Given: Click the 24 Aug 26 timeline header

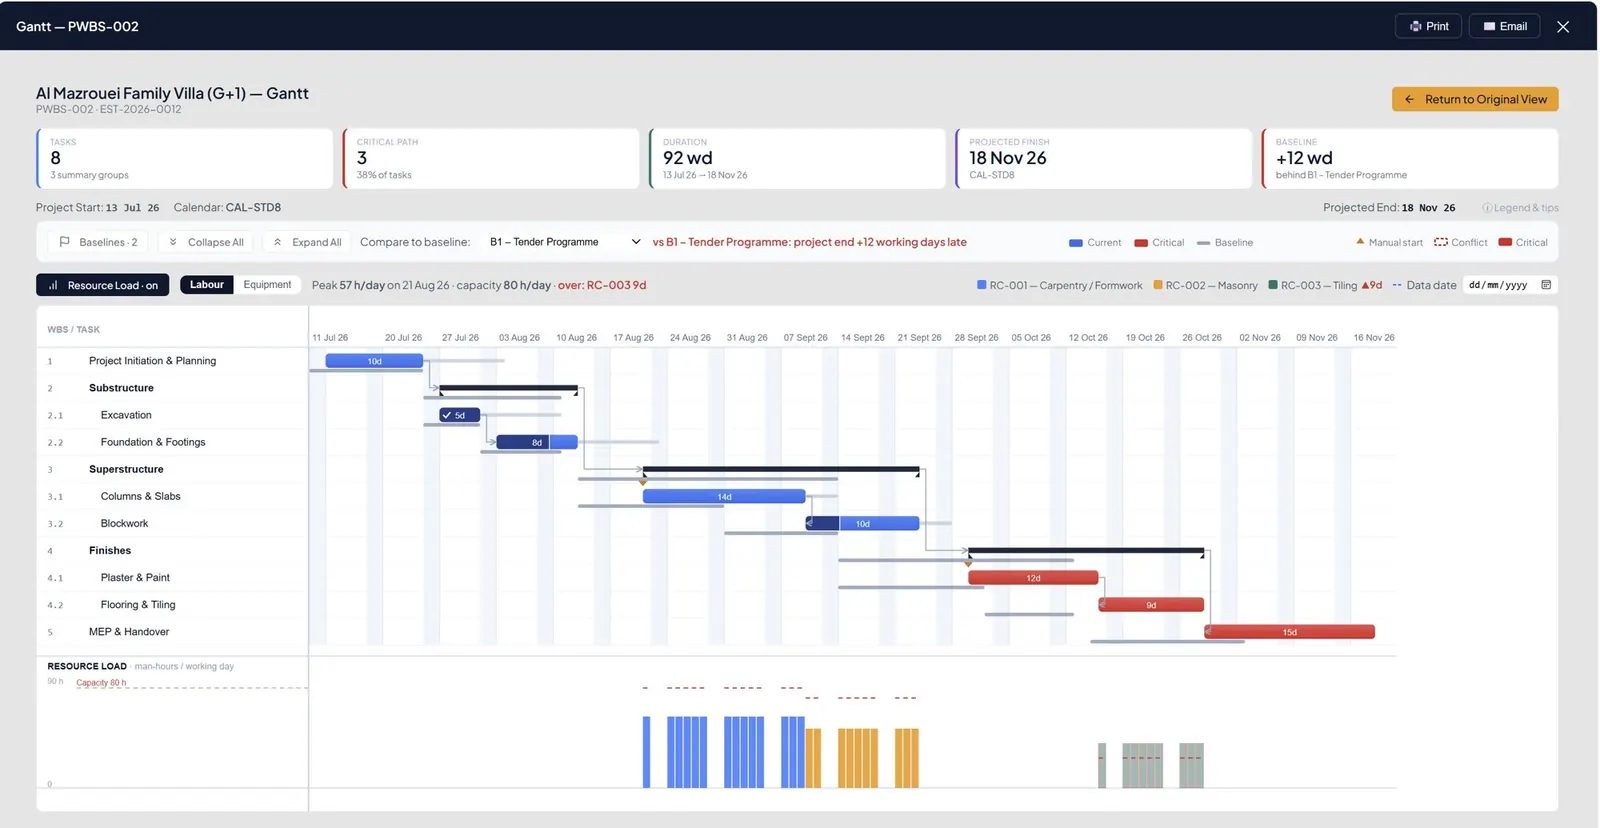Looking at the screenshot, I should tap(690, 338).
